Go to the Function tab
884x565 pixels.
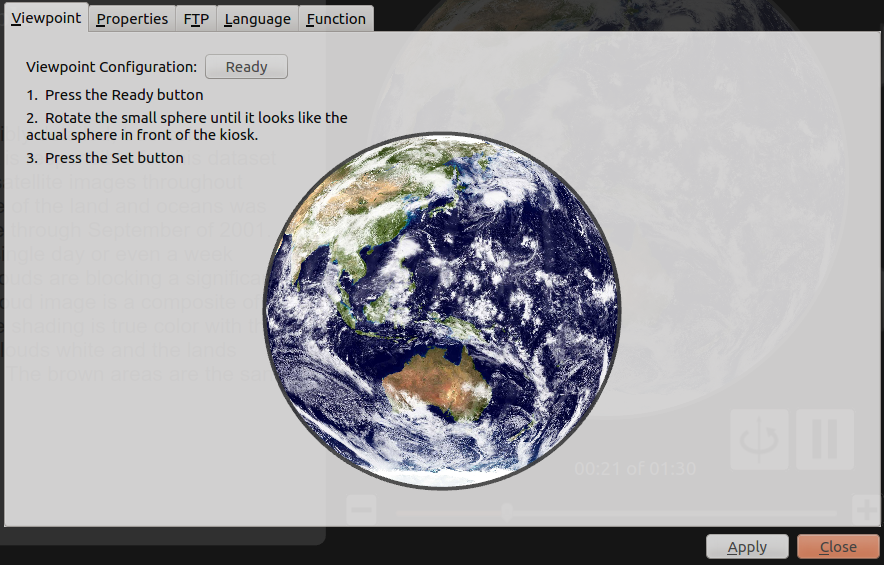[336, 19]
